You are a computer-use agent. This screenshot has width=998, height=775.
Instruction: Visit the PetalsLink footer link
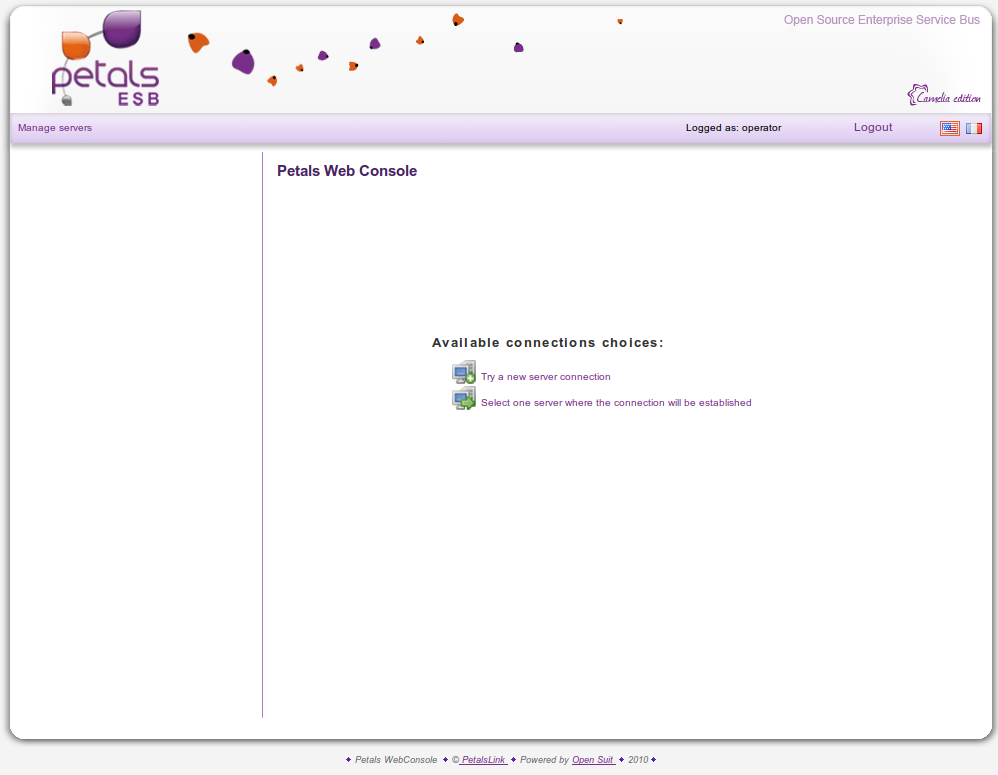[483, 760]
